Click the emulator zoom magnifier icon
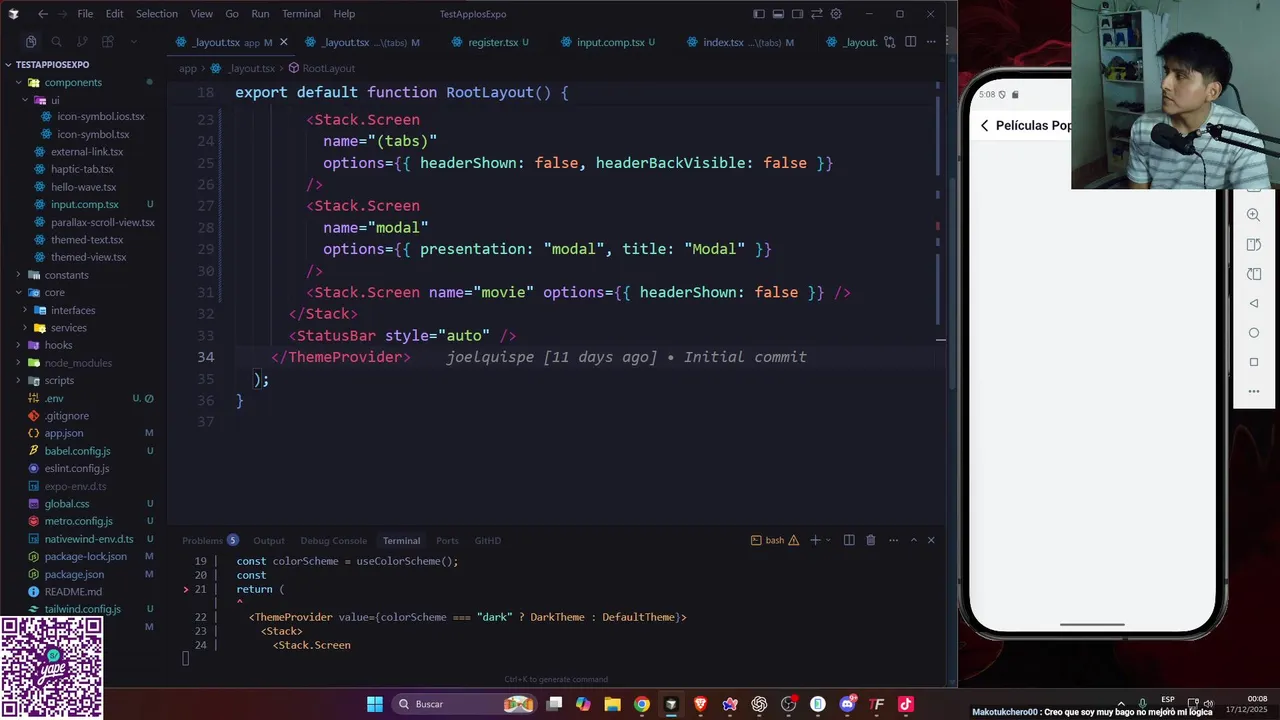1280x720 pixels. pyautogui.click(x=1253, y=215)
